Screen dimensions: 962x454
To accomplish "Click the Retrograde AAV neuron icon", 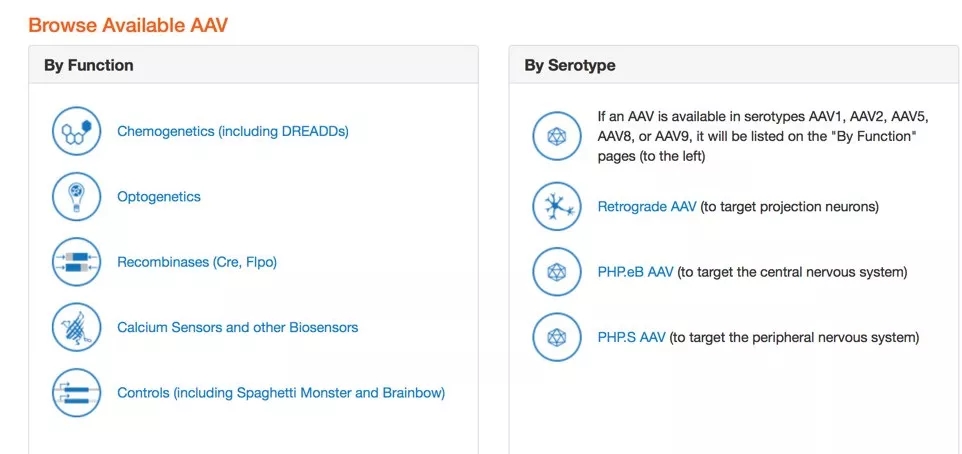I will 557,207.
